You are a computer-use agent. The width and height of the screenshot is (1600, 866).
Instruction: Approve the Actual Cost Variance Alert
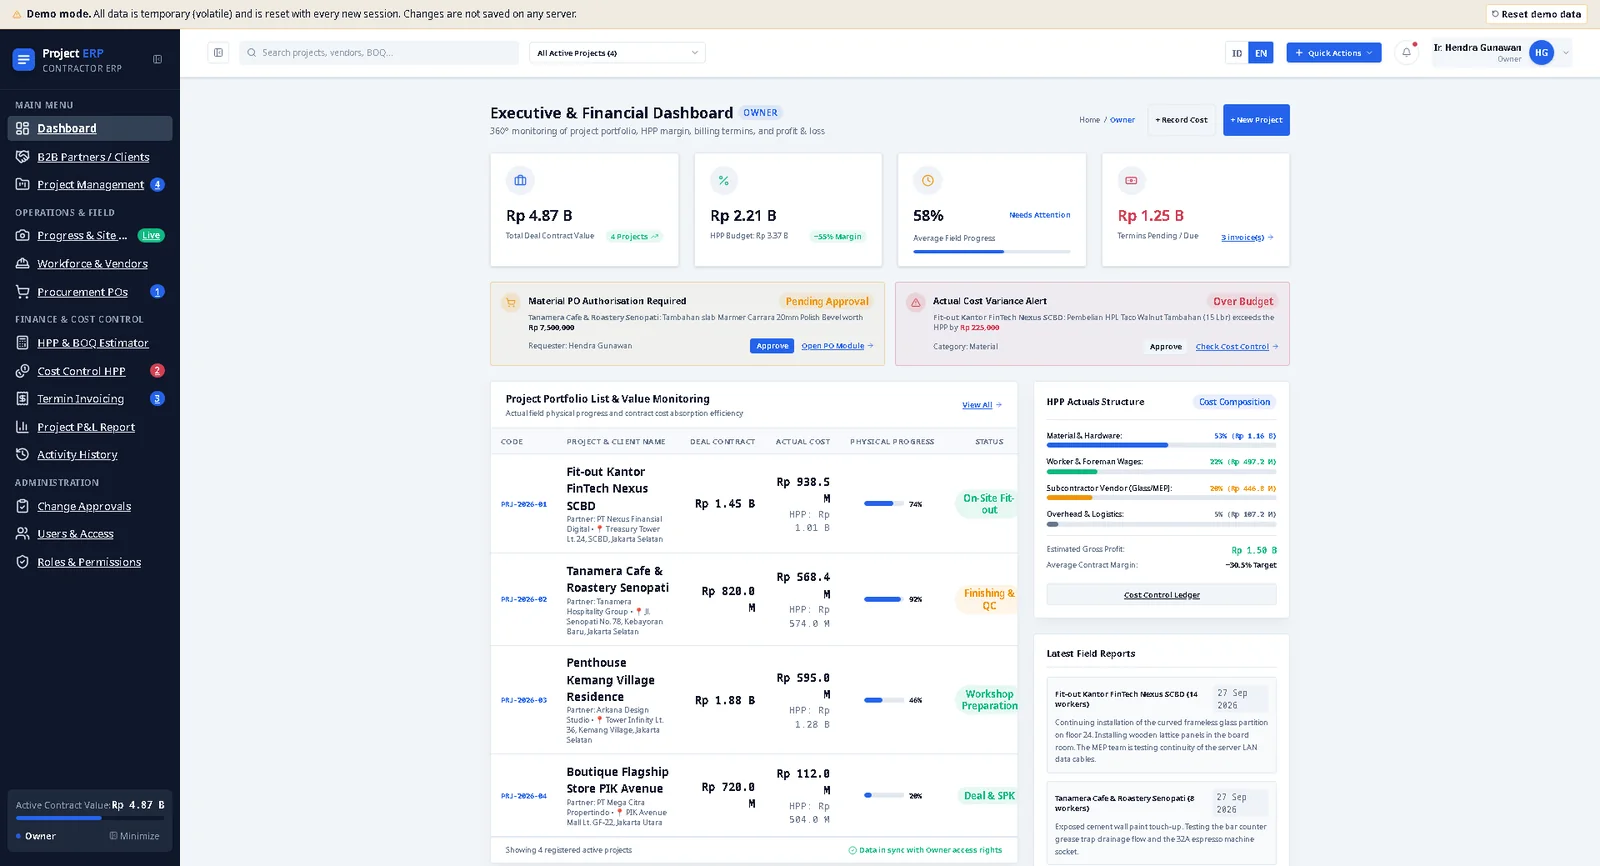click(x=1166, y=347)
